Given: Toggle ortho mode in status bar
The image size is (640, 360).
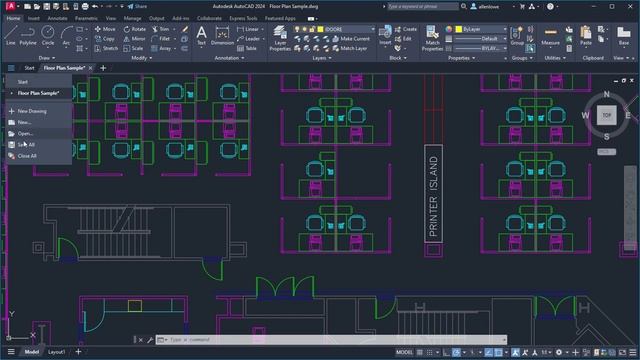Looking at the screenshot, I should point(445,352).
